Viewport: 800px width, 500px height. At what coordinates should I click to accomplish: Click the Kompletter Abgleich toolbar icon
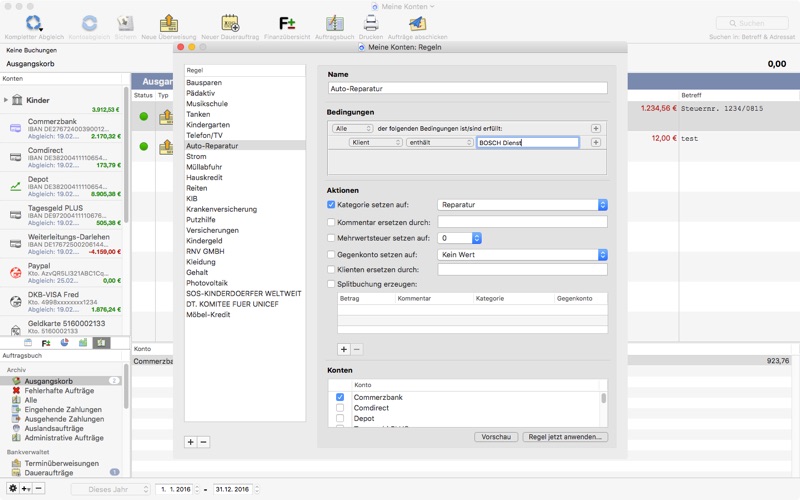coord(34,23)
